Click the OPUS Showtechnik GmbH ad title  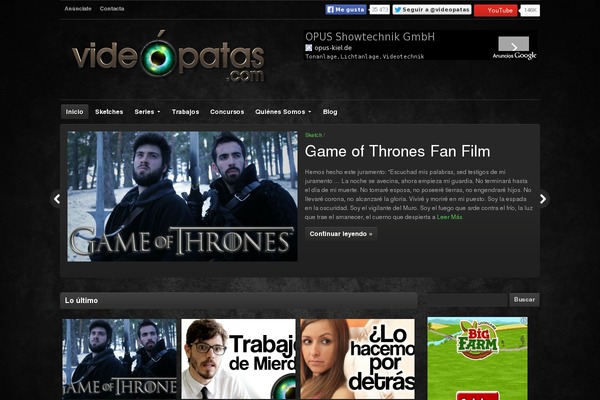click(x=370, y=37)
